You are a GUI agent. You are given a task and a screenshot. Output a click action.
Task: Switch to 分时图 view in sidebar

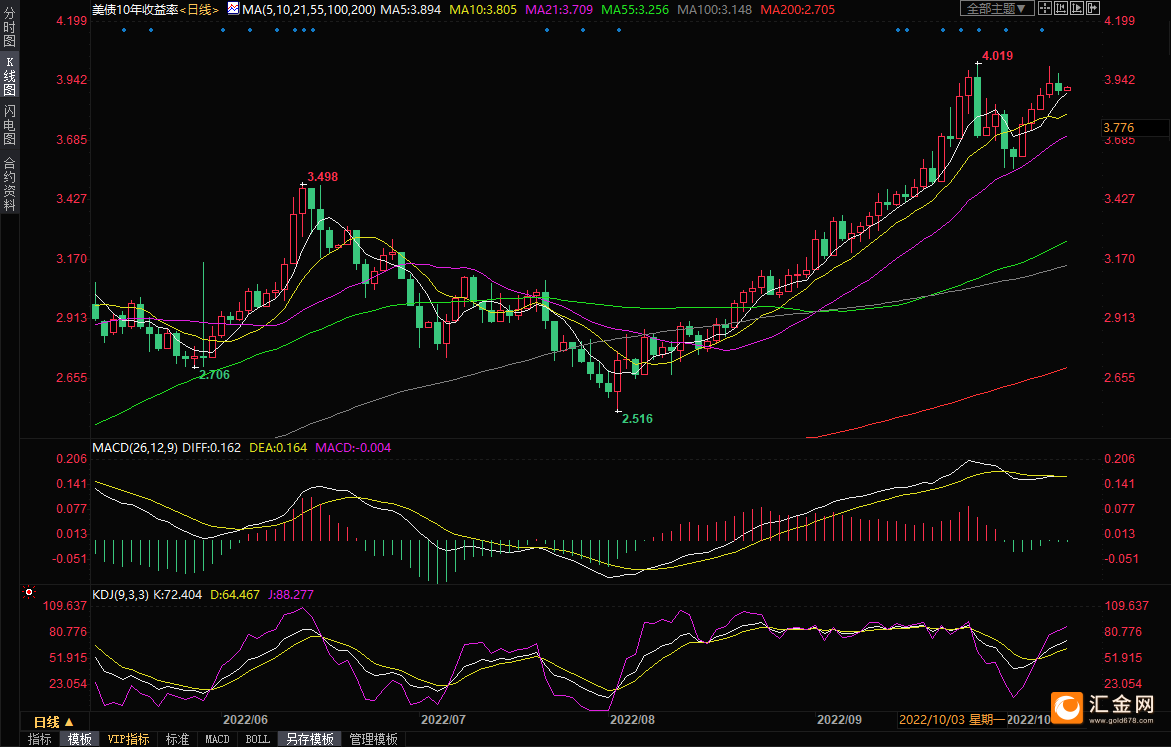point(10,28)
